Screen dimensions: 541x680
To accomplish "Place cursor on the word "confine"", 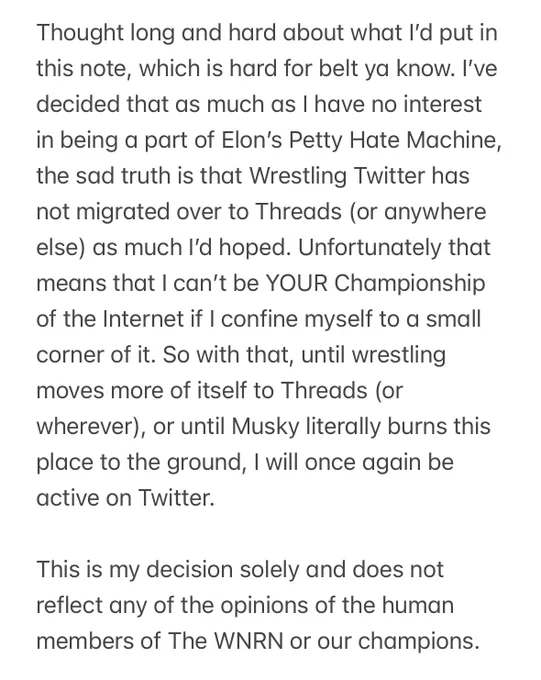I will click(259, 319).
